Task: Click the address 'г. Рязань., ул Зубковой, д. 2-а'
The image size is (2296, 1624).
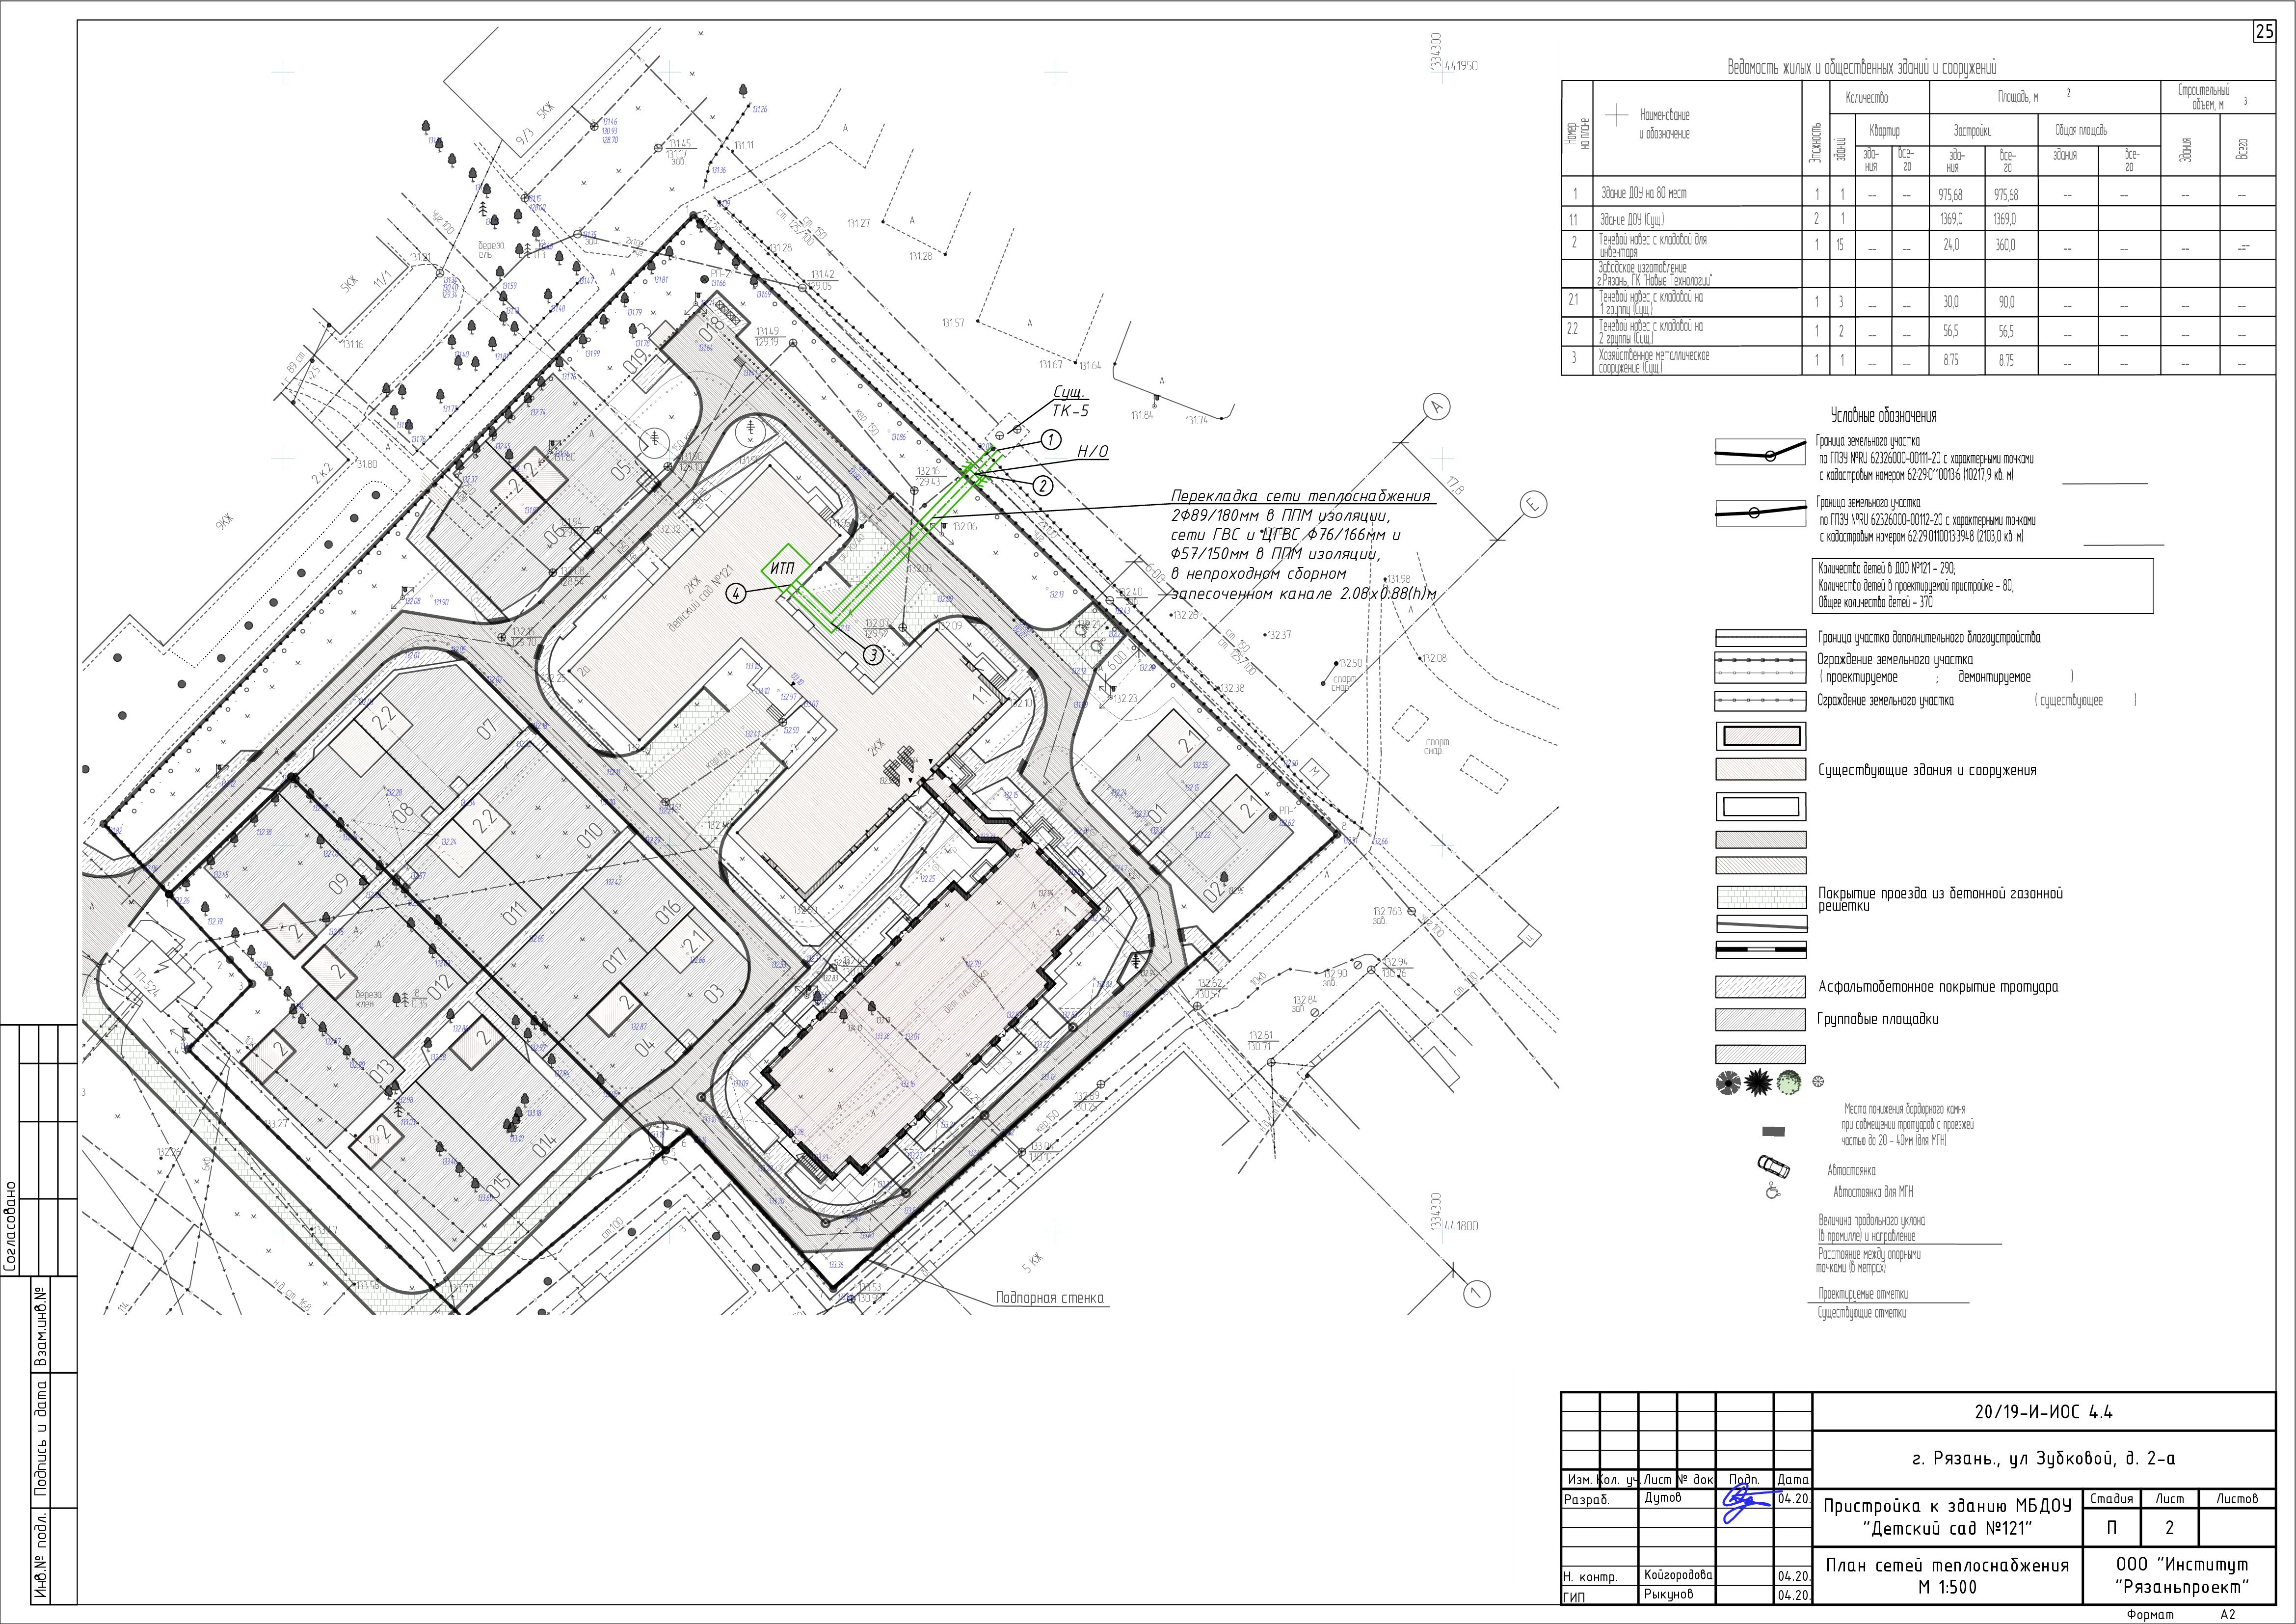Action: coord(2043,1459)
